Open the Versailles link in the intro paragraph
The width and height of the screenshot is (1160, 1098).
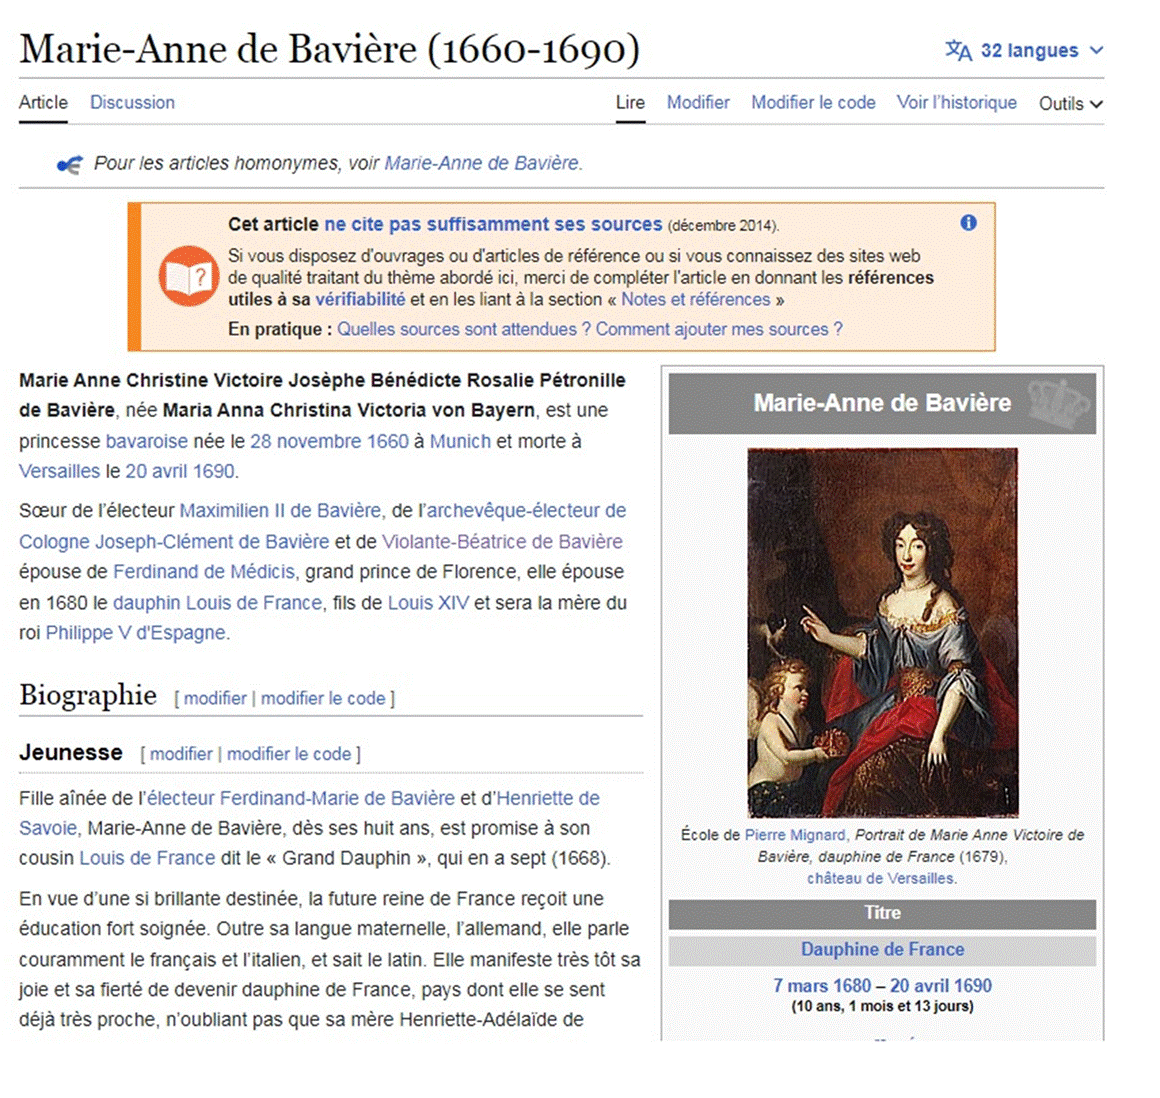tap(59, 471)
